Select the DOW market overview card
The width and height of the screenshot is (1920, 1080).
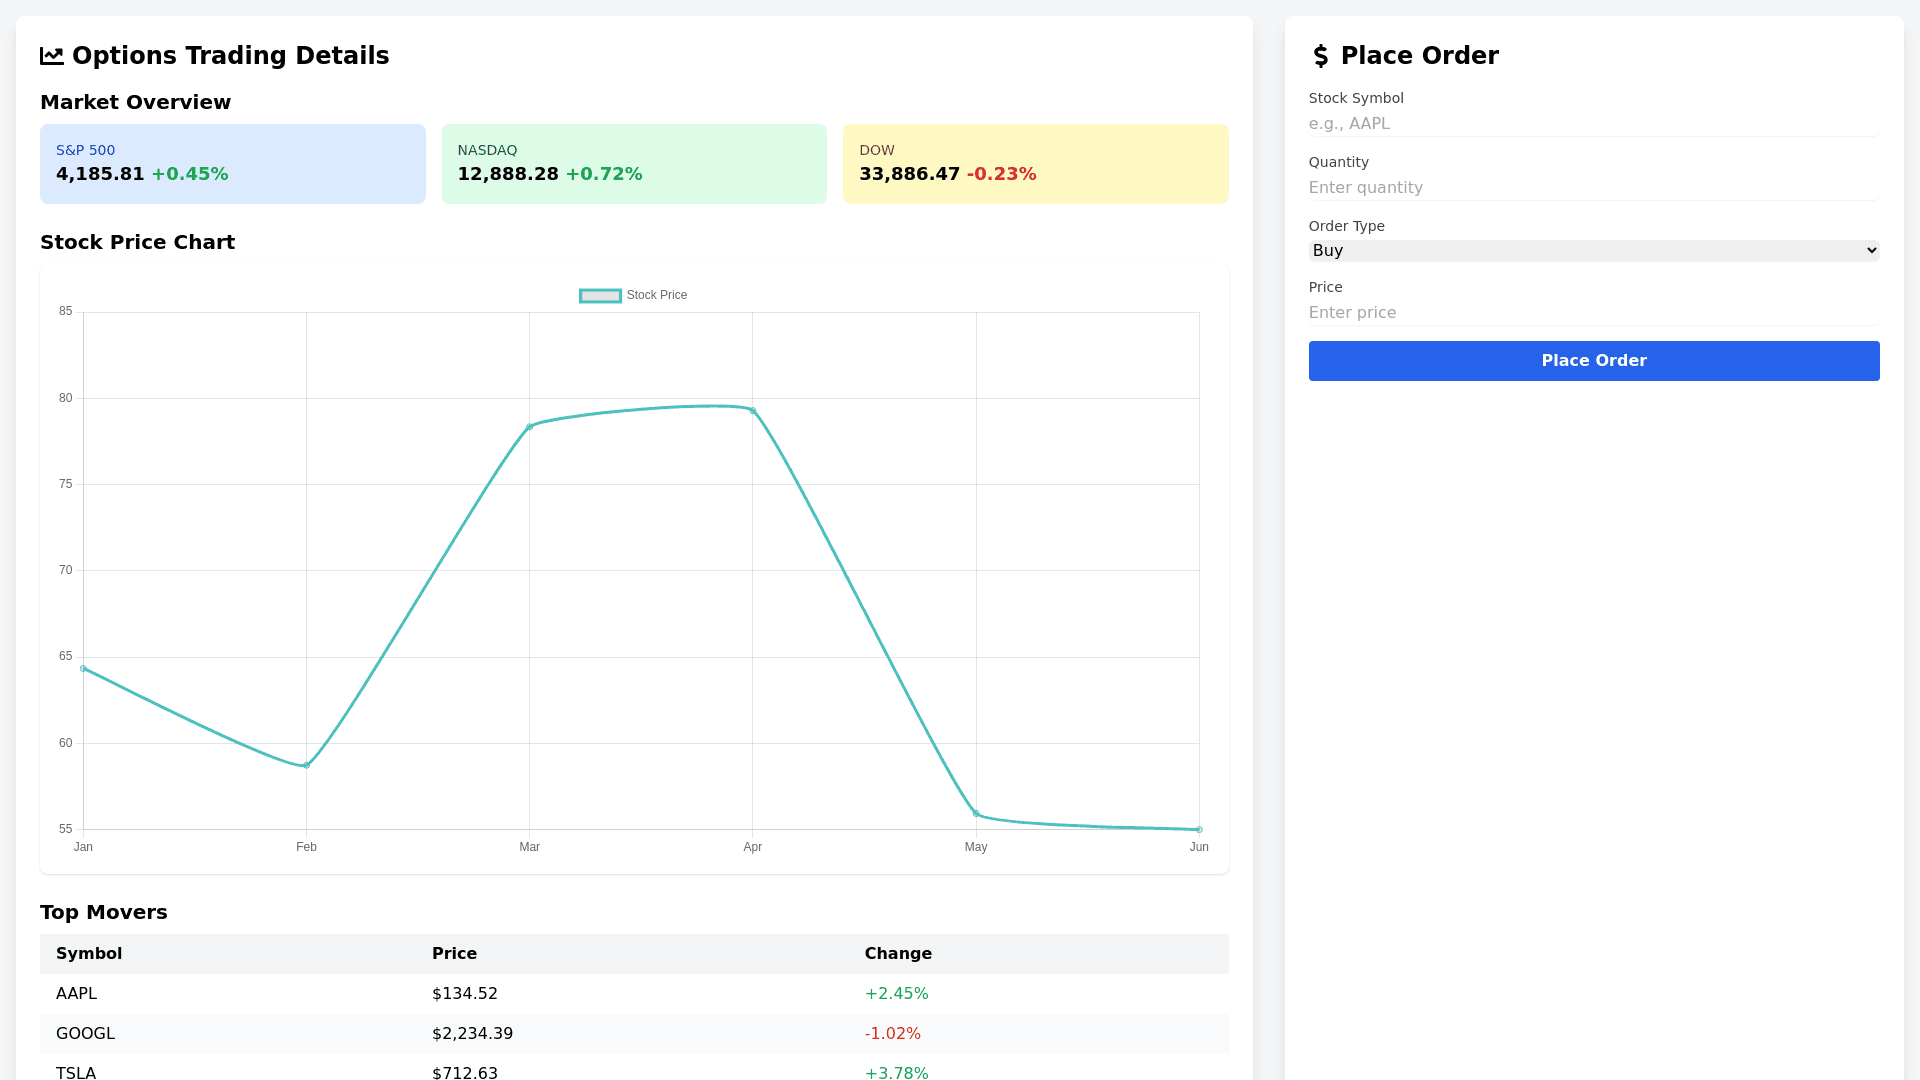point(1035,164)
